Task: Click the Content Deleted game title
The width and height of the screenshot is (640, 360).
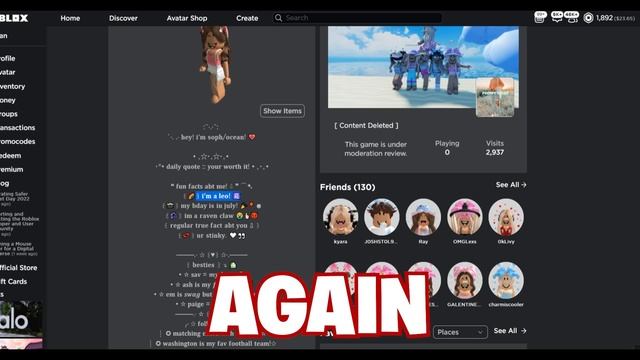Action: [x=366, y=126]
